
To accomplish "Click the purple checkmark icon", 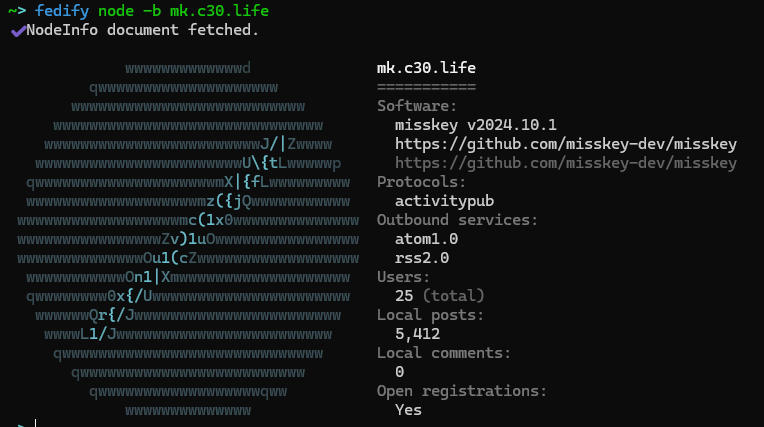I will (x=18, y=31).
